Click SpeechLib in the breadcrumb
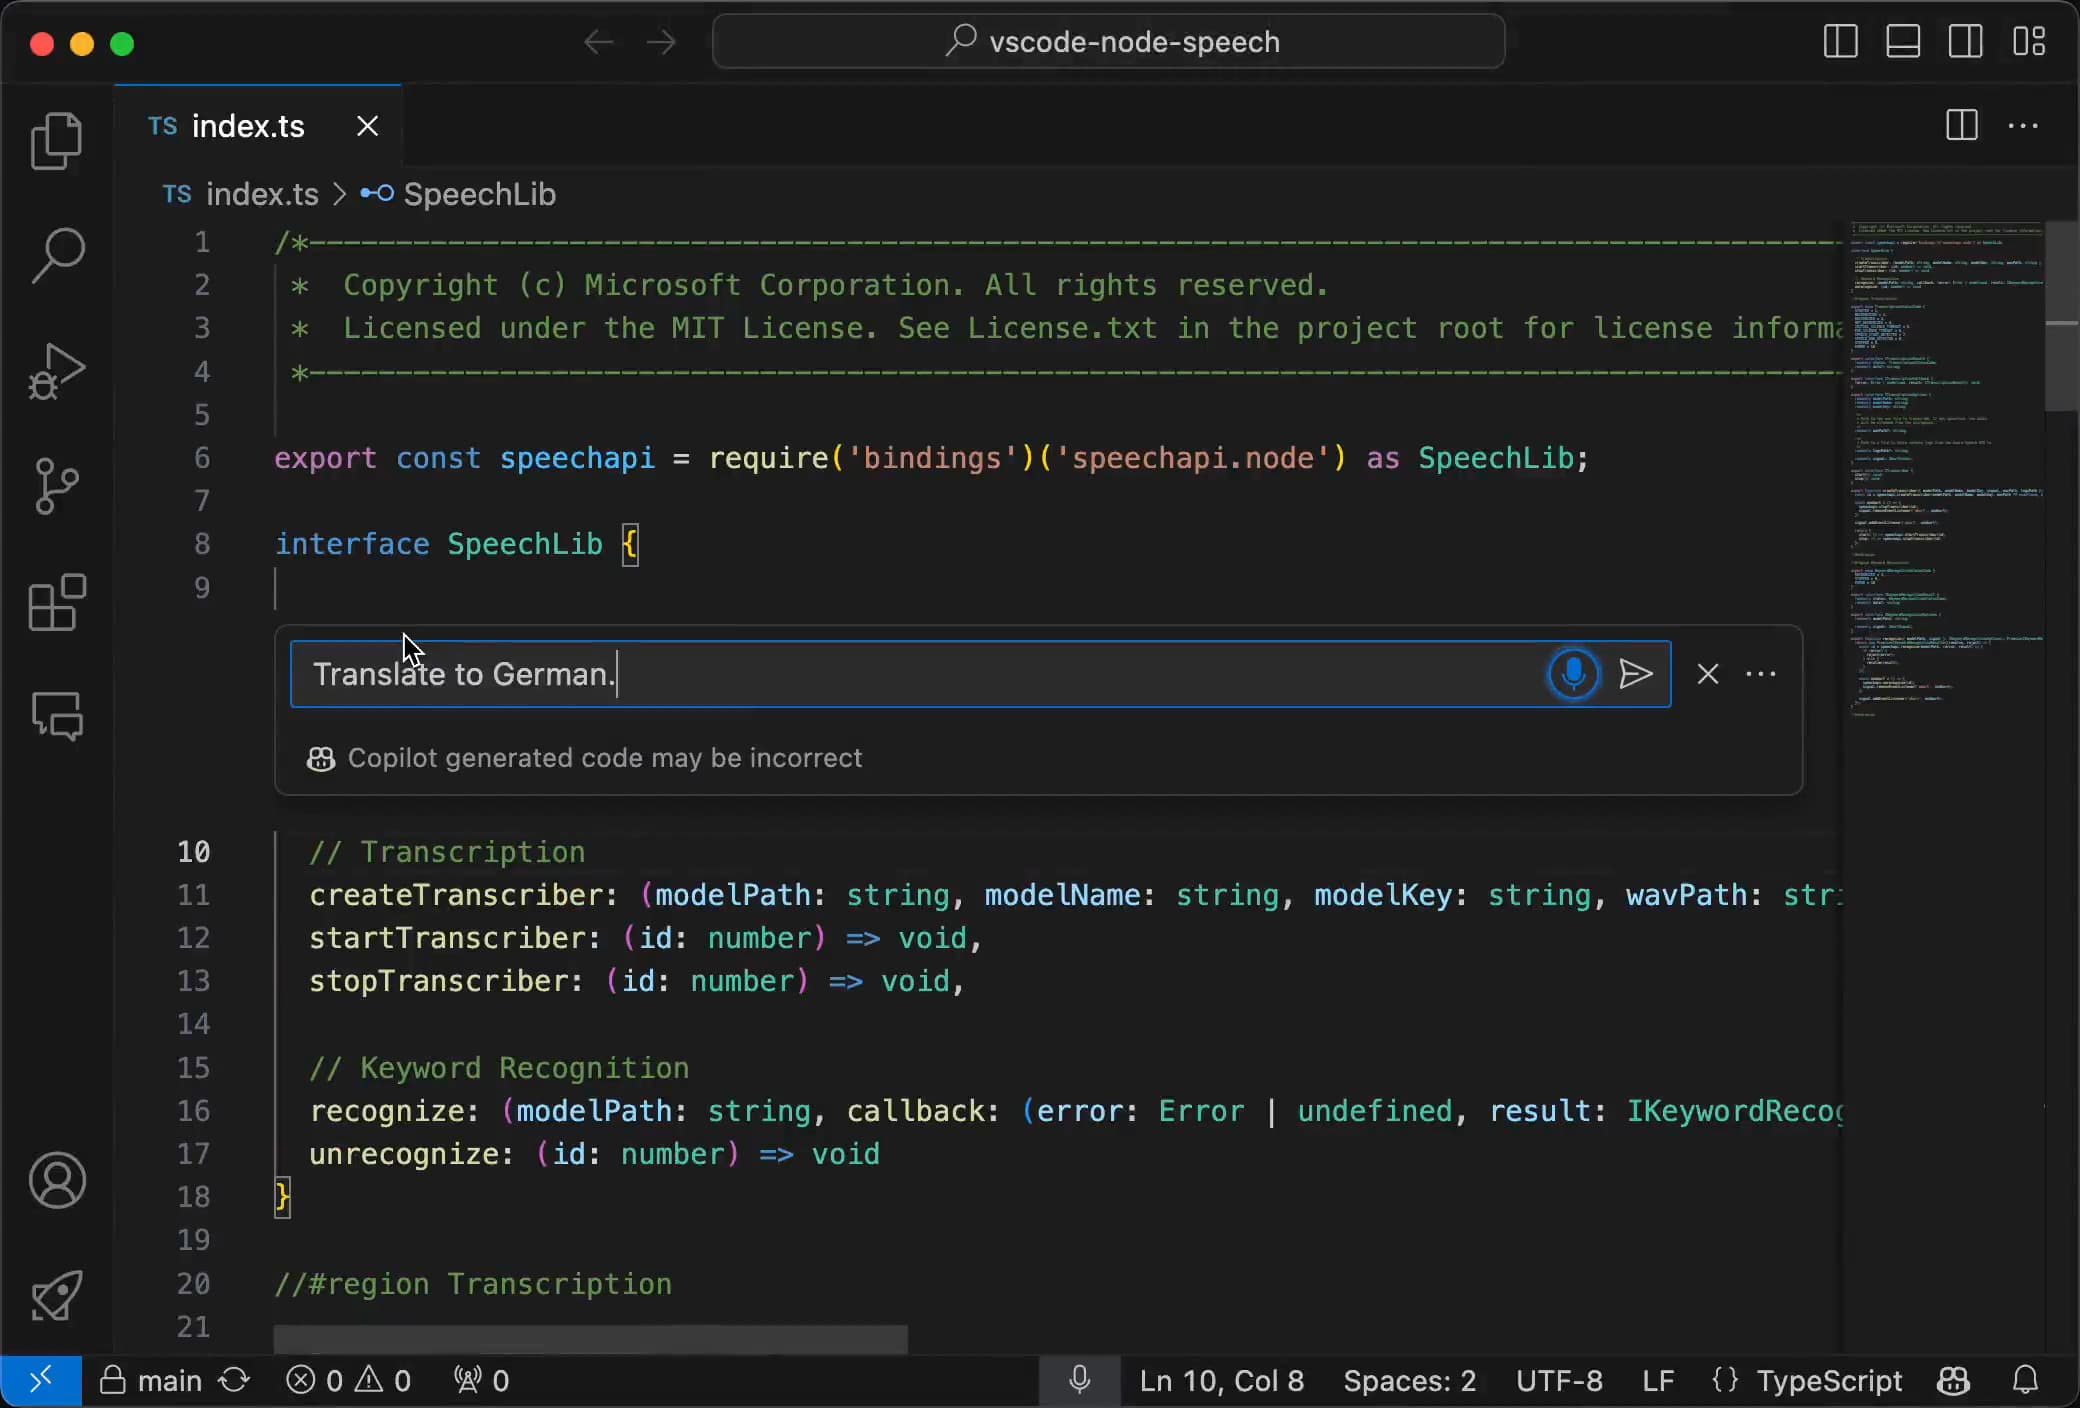The height and width of the screenshot is (1408, 2080). click(479, 194)
